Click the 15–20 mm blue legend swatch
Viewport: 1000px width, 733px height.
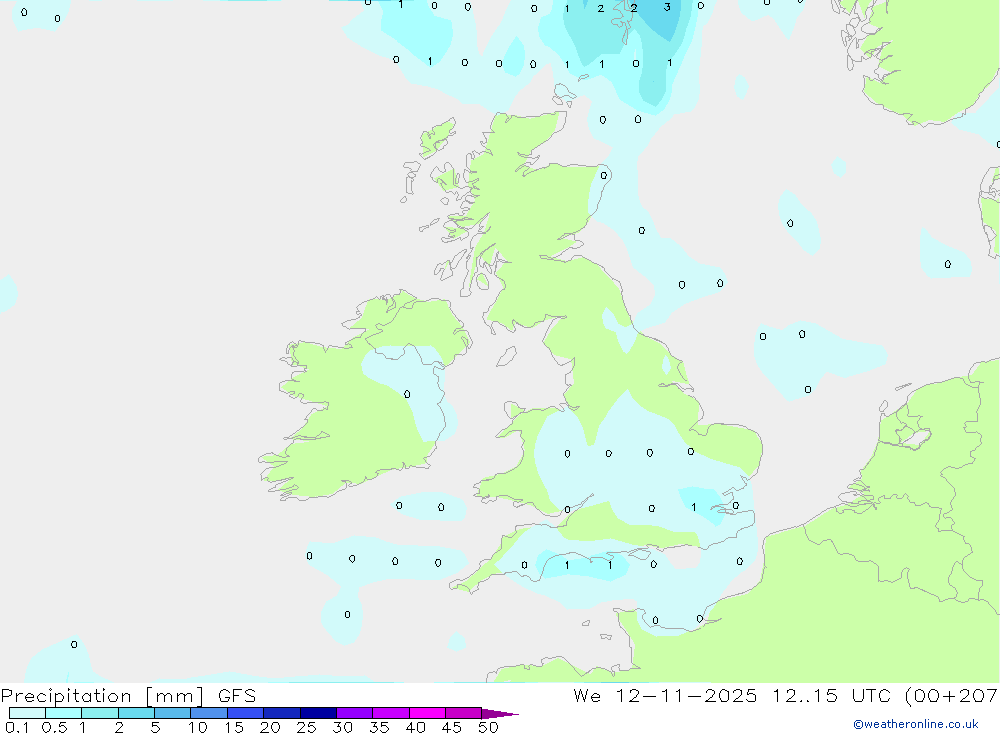point(246,713)
